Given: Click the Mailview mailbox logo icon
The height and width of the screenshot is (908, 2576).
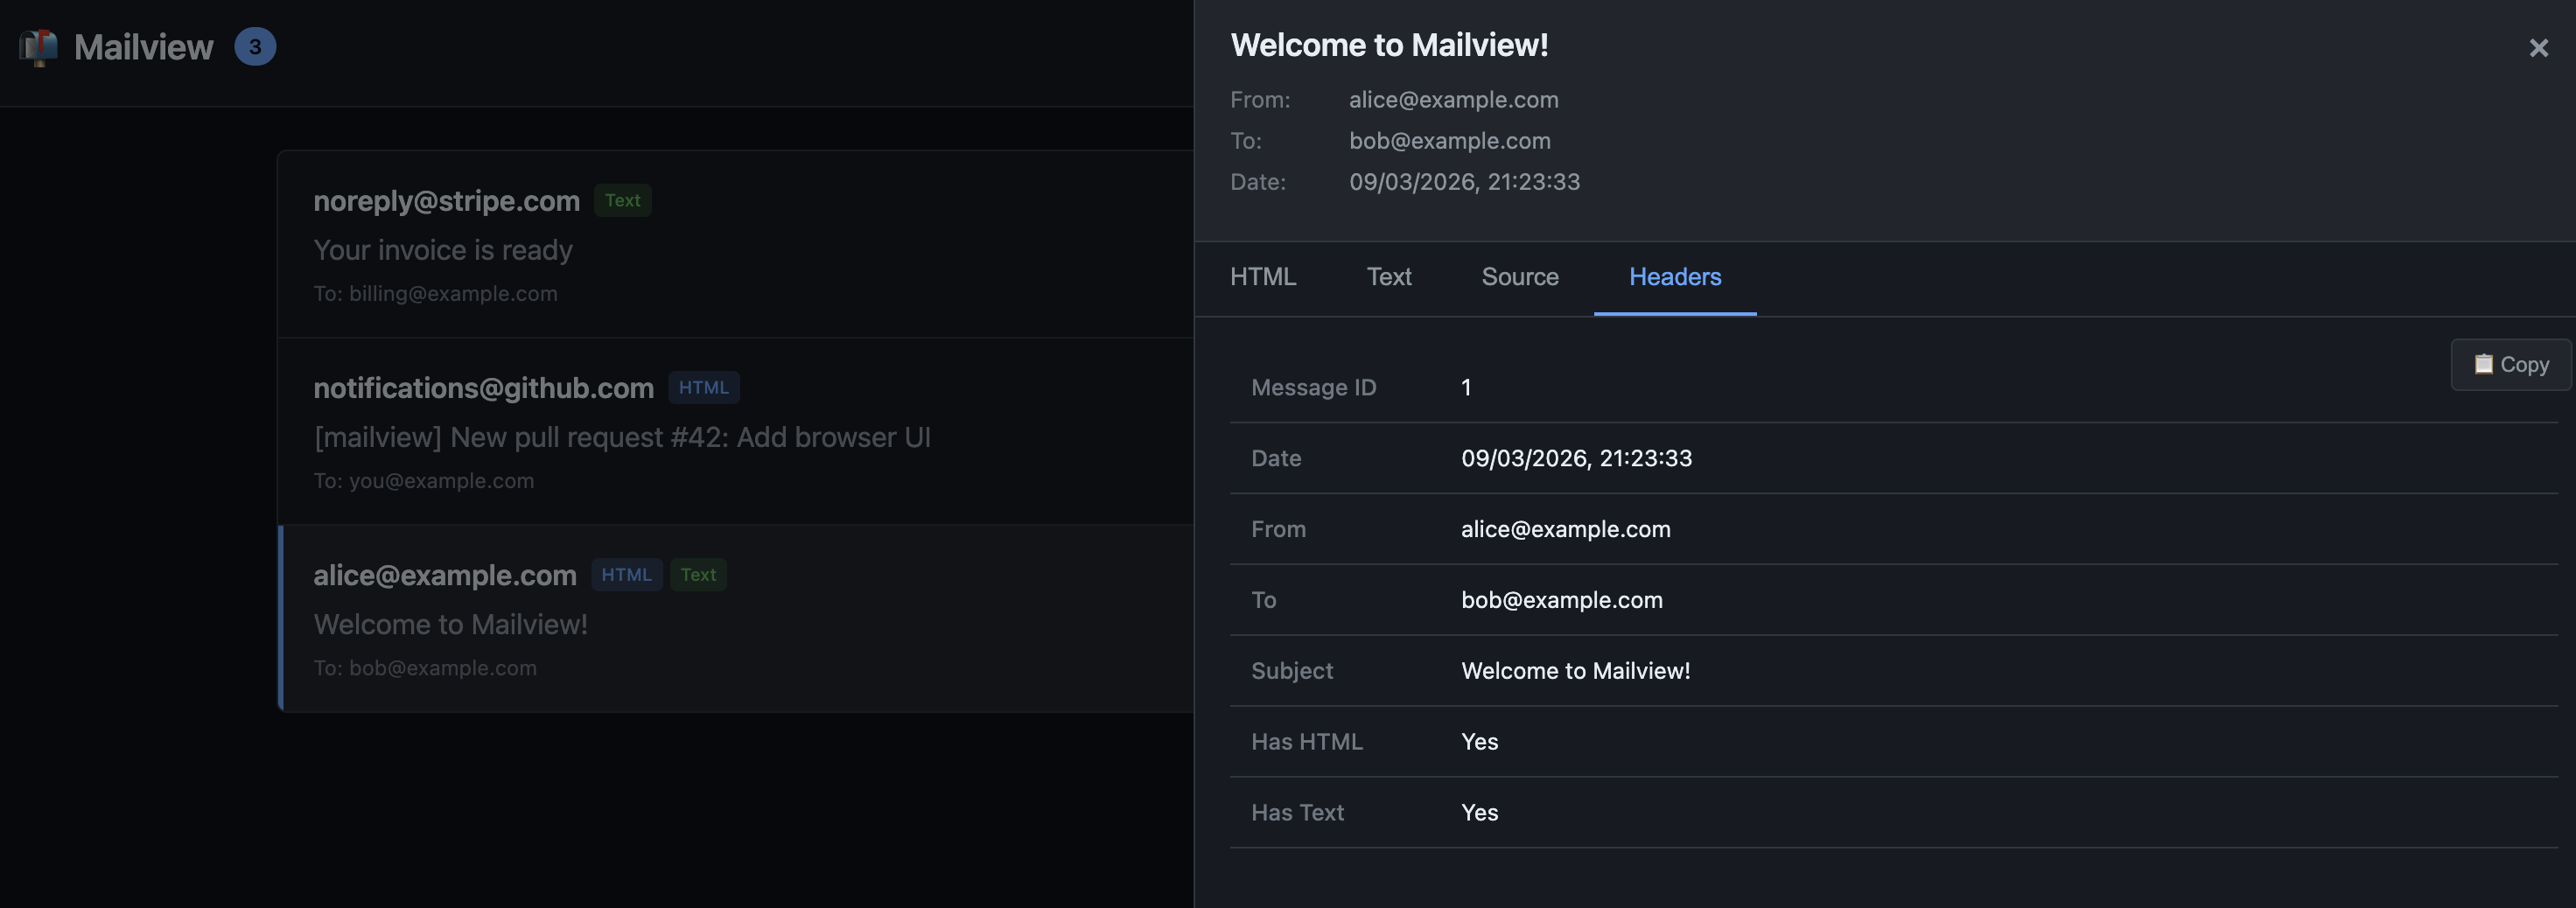Looking at the screenshot, I should (x=39, y=47).
